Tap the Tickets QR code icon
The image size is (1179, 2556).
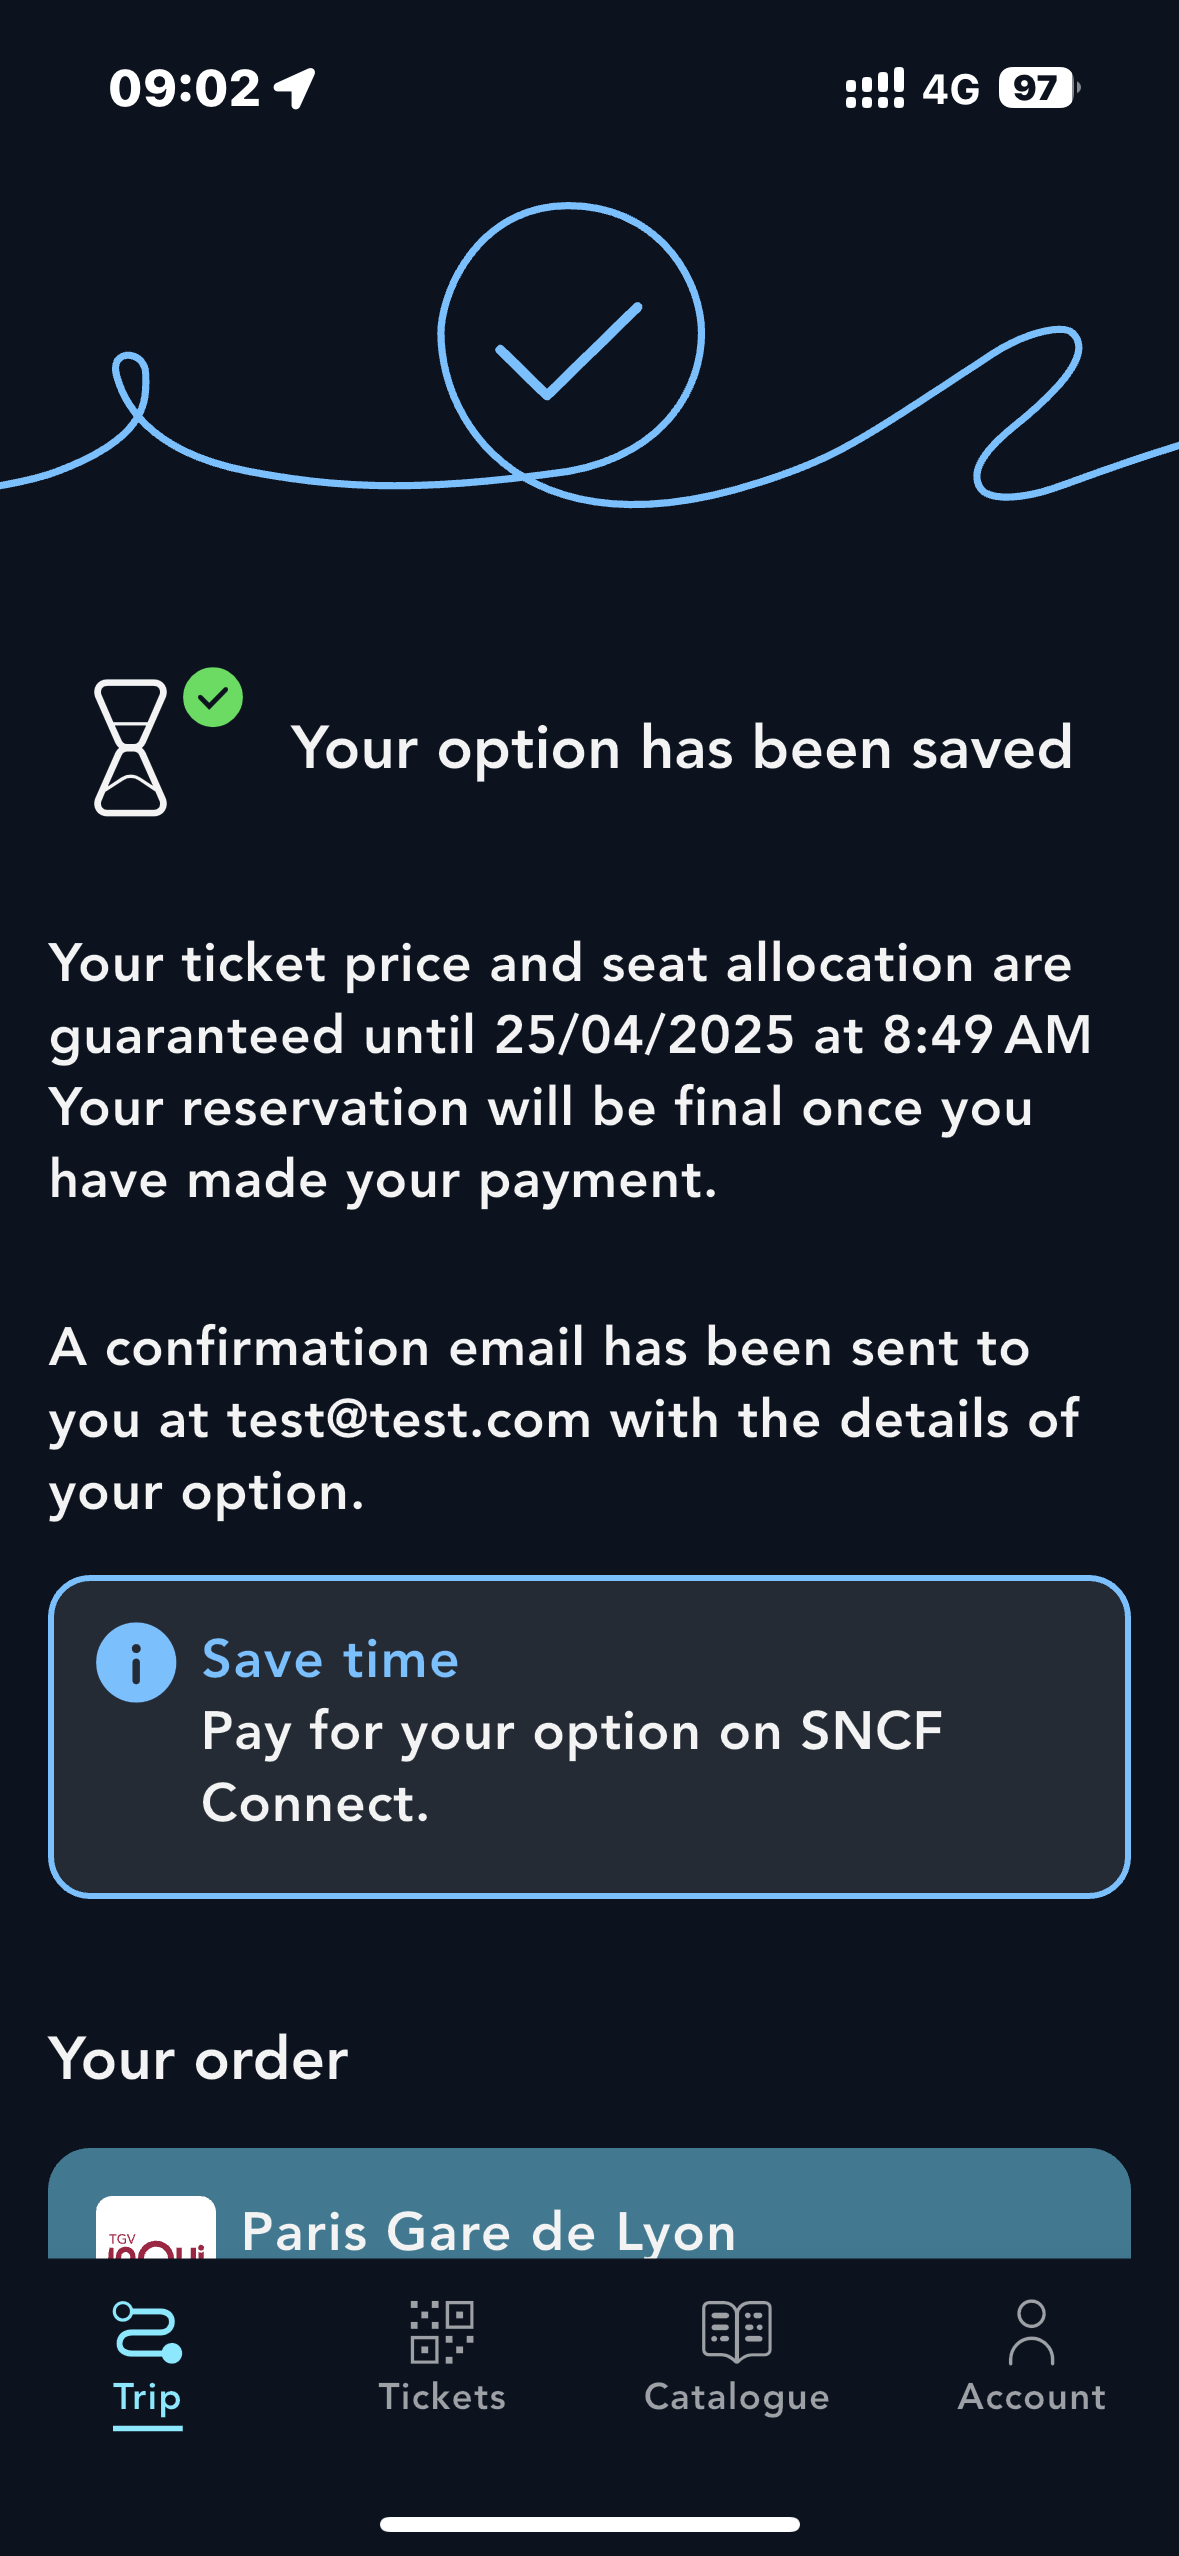point(441,2332)
